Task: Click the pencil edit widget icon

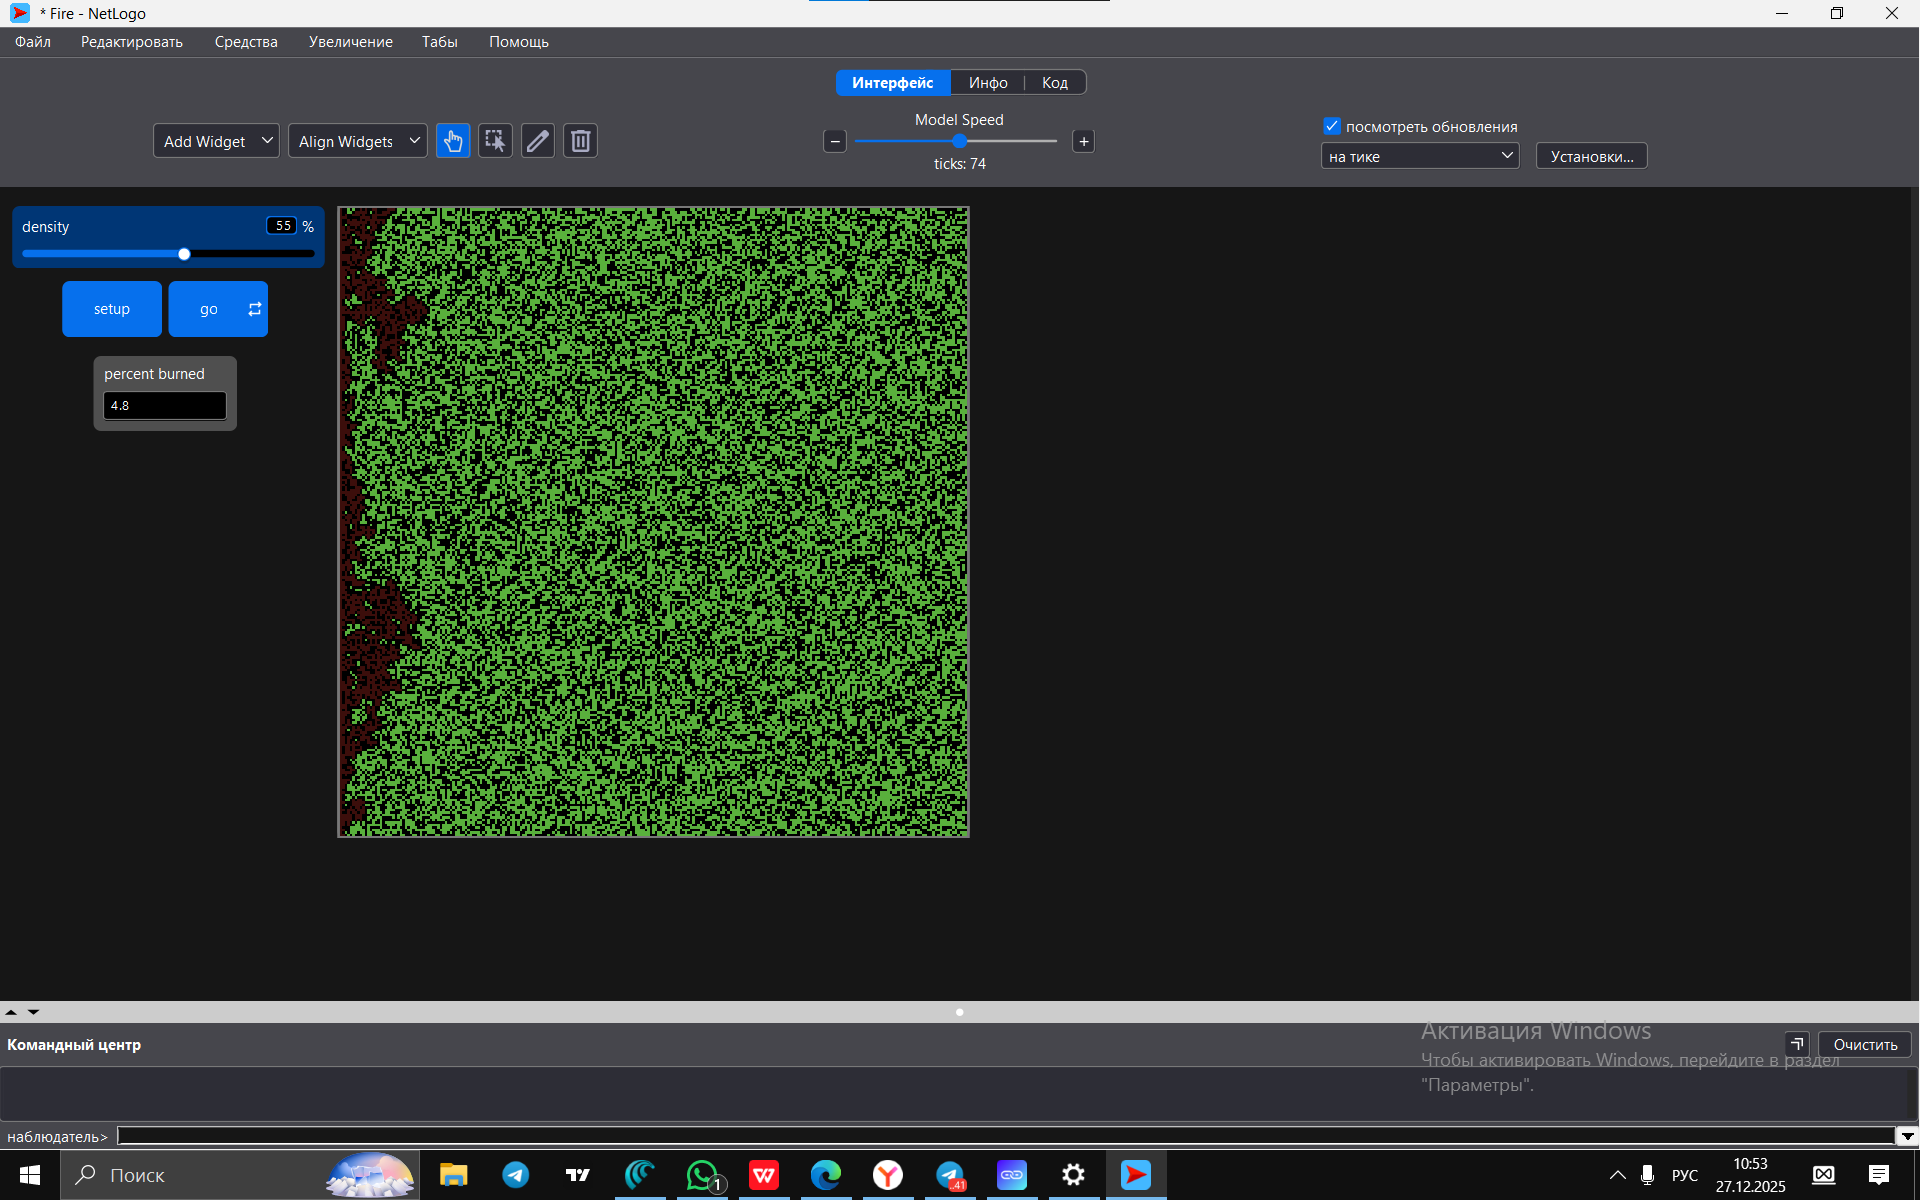Action: pos(538,141)
